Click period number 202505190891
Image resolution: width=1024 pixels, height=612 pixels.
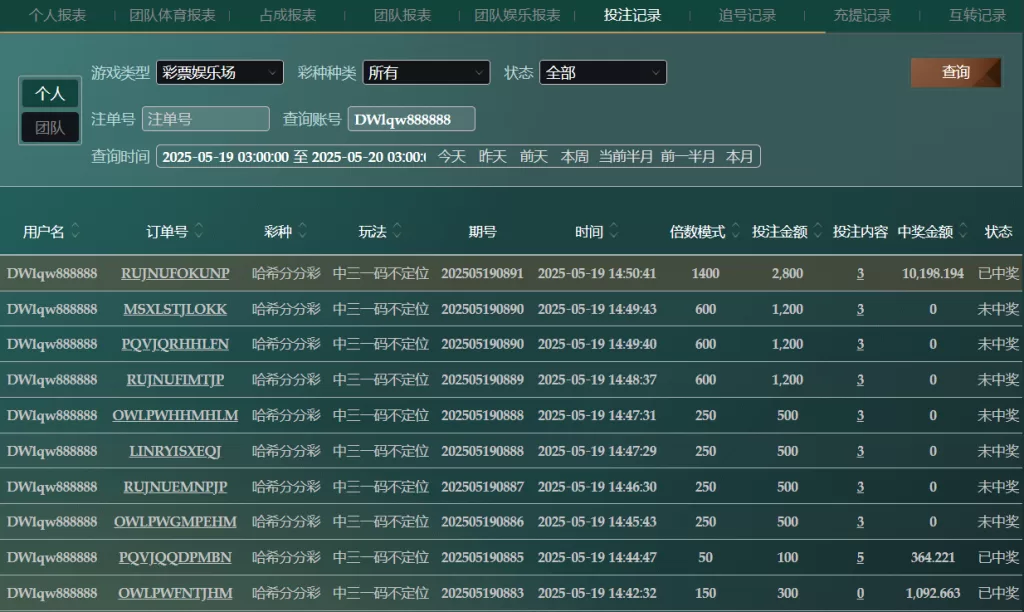(x=482, y=274)
